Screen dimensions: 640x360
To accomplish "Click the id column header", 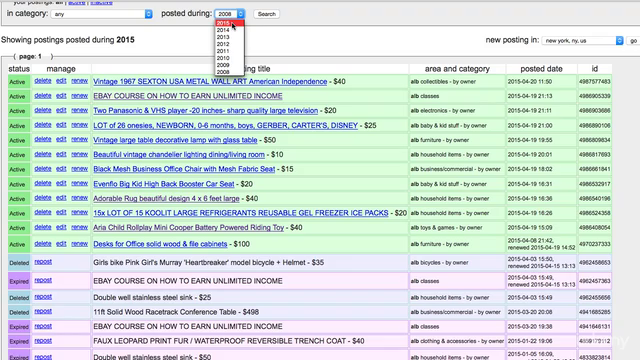I will coord(595,69).
